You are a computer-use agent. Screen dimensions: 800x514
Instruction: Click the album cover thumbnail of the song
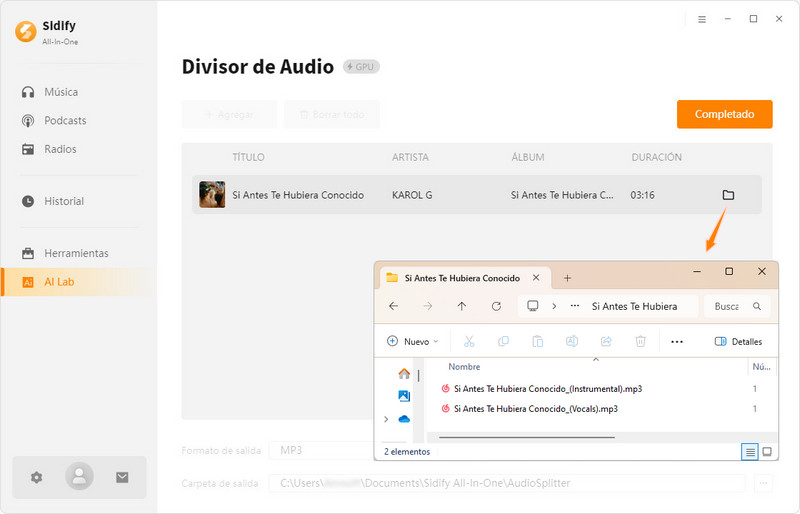[x=212, y=194]
